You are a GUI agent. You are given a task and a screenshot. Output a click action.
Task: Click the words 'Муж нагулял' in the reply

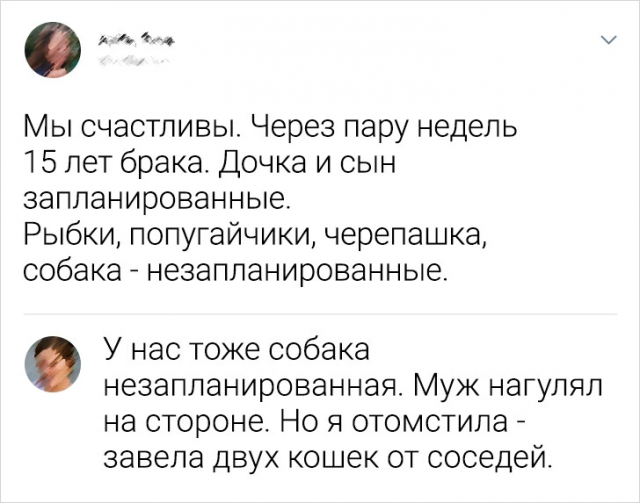pos(508,386)
